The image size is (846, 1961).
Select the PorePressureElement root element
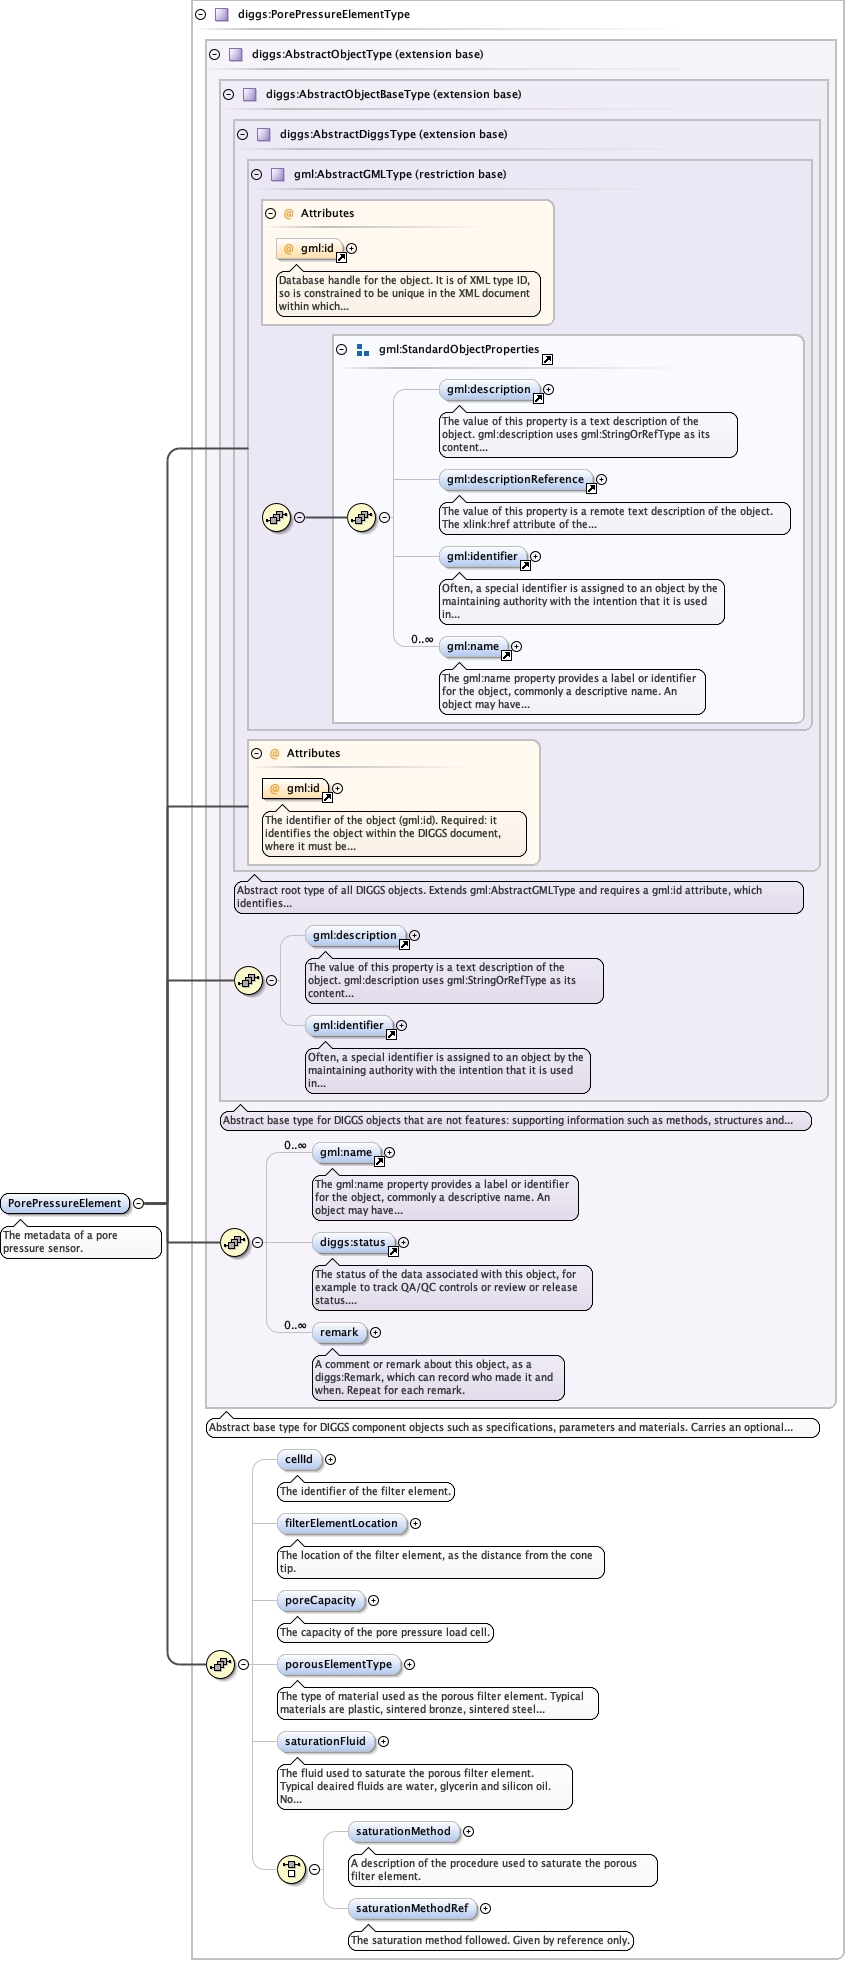click(65, 1204)
